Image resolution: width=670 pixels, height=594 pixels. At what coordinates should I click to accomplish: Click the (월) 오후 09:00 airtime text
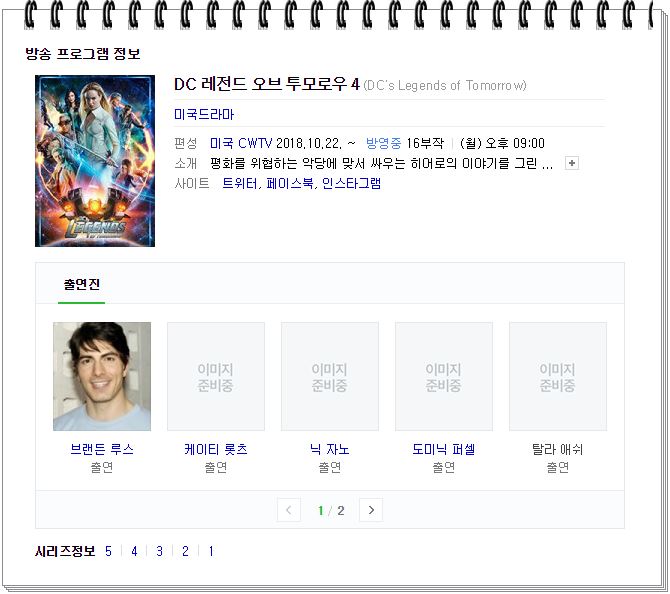point(502,143)
